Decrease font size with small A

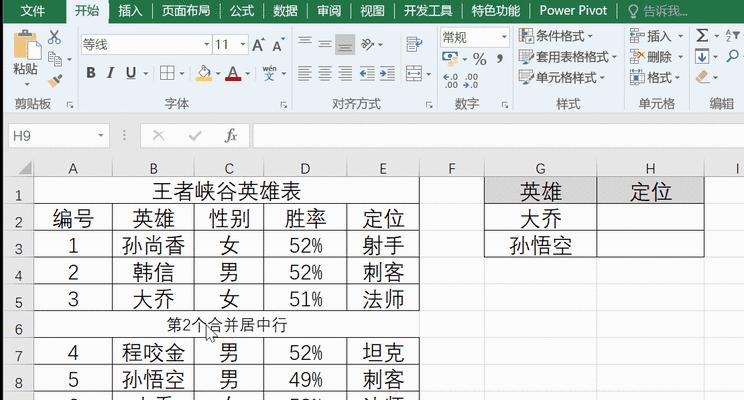pyautogui.click(x=279, y=45)
